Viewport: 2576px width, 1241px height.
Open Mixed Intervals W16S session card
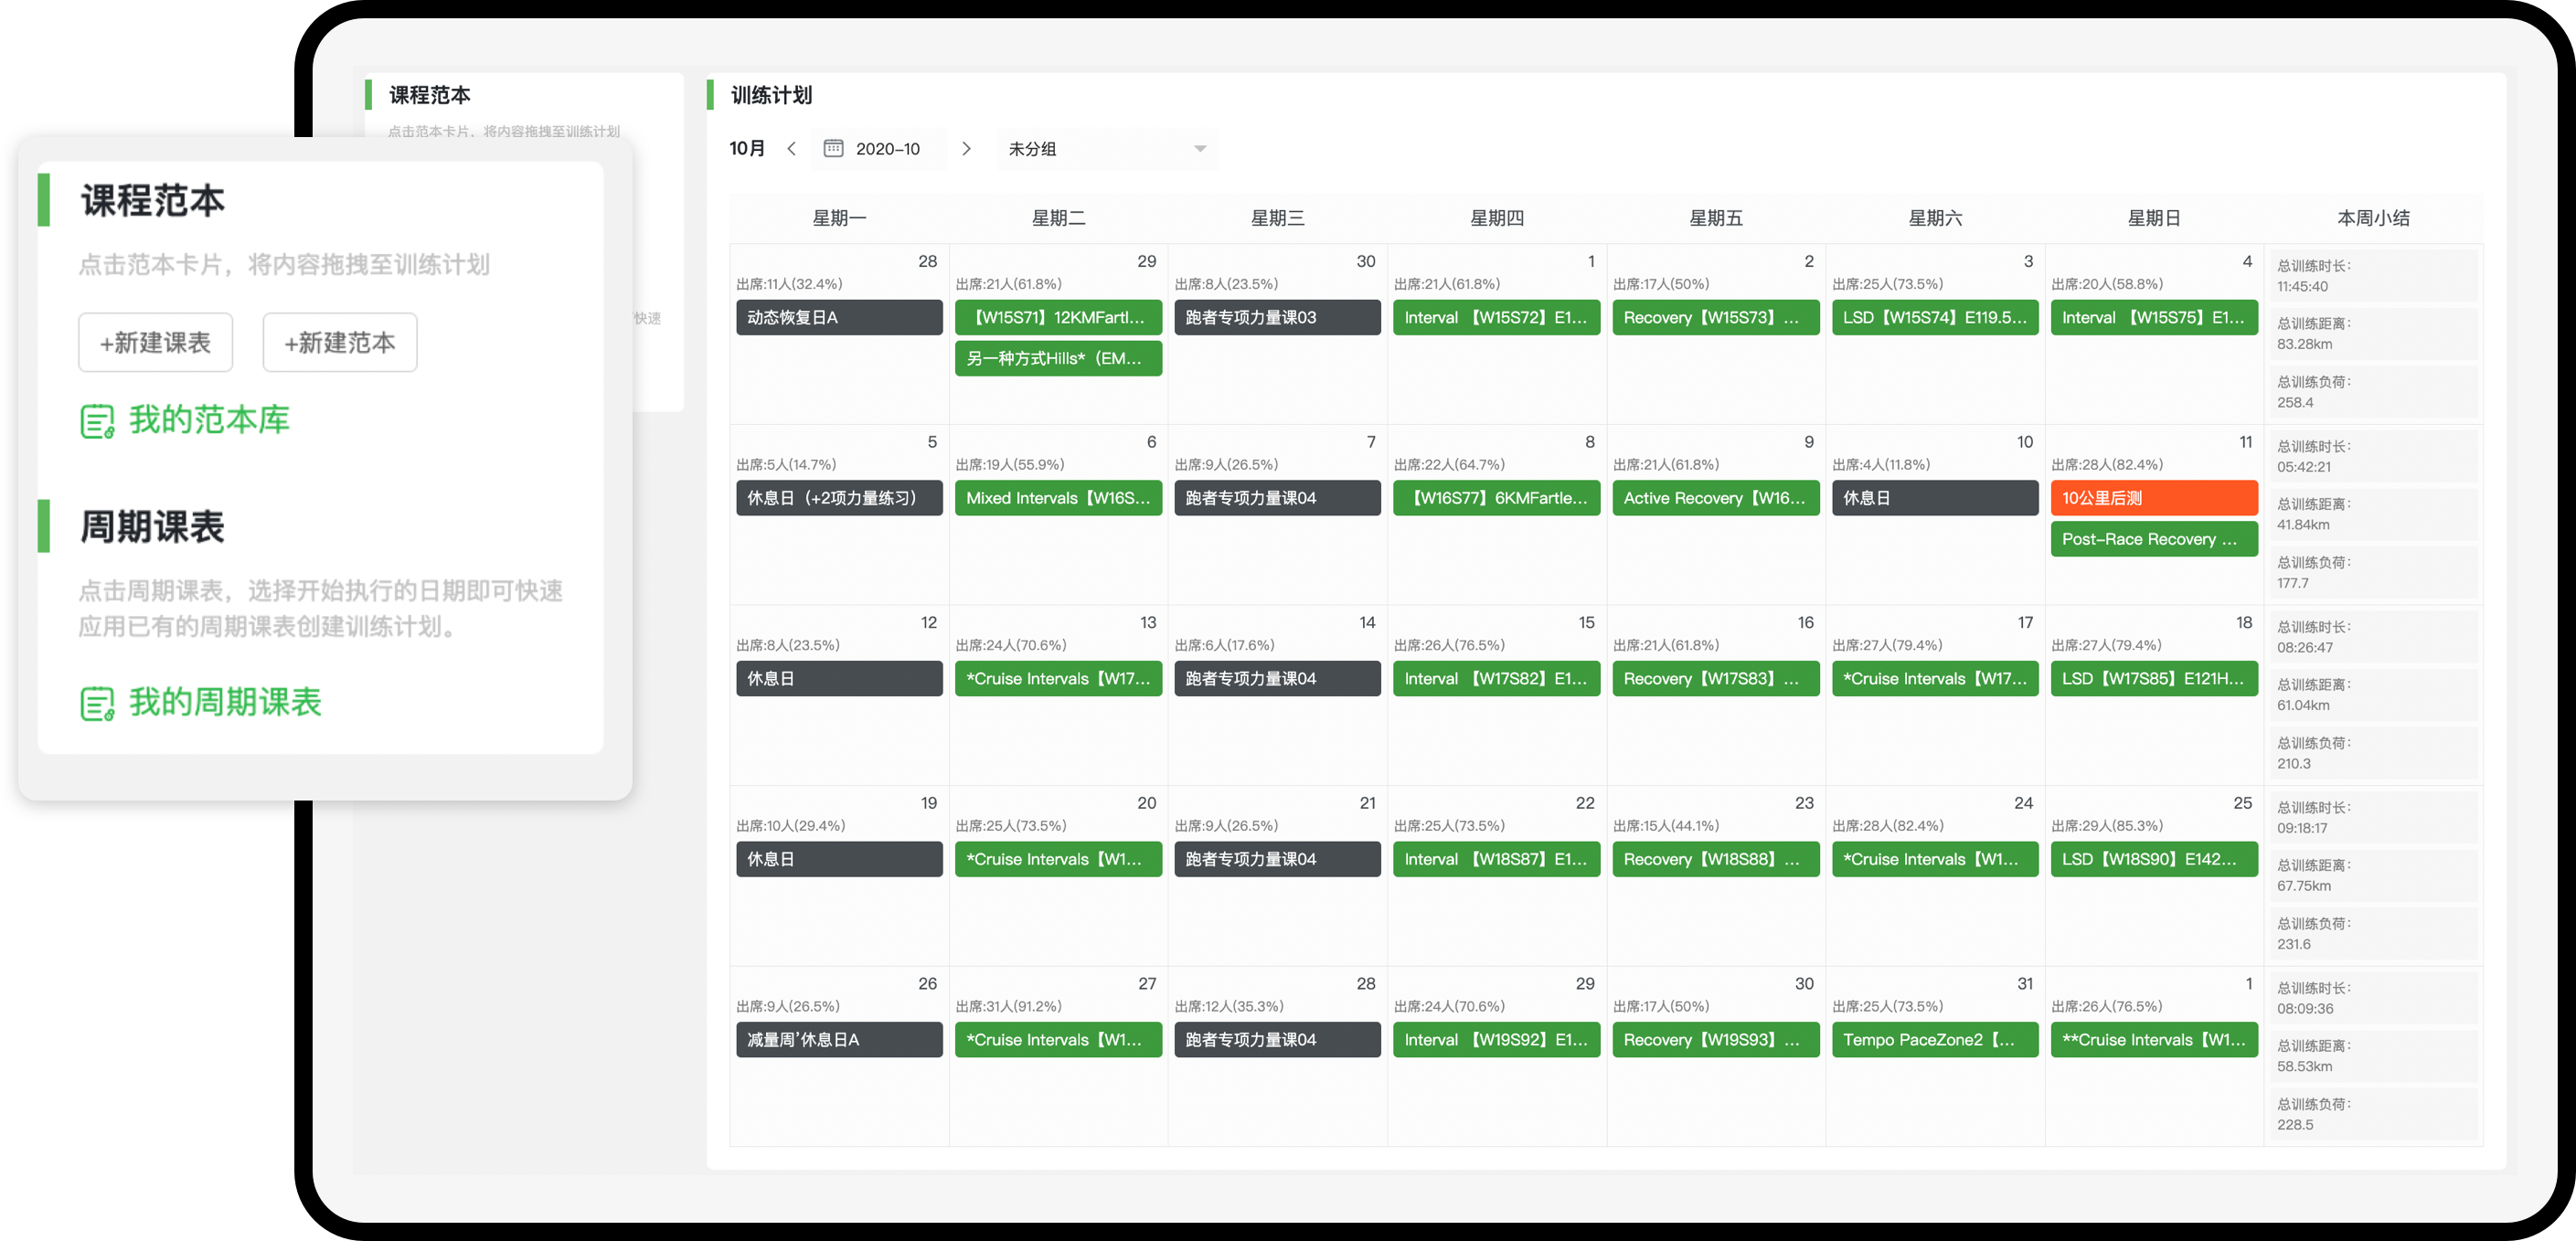pyautogui.click(x=1058, y=498)
